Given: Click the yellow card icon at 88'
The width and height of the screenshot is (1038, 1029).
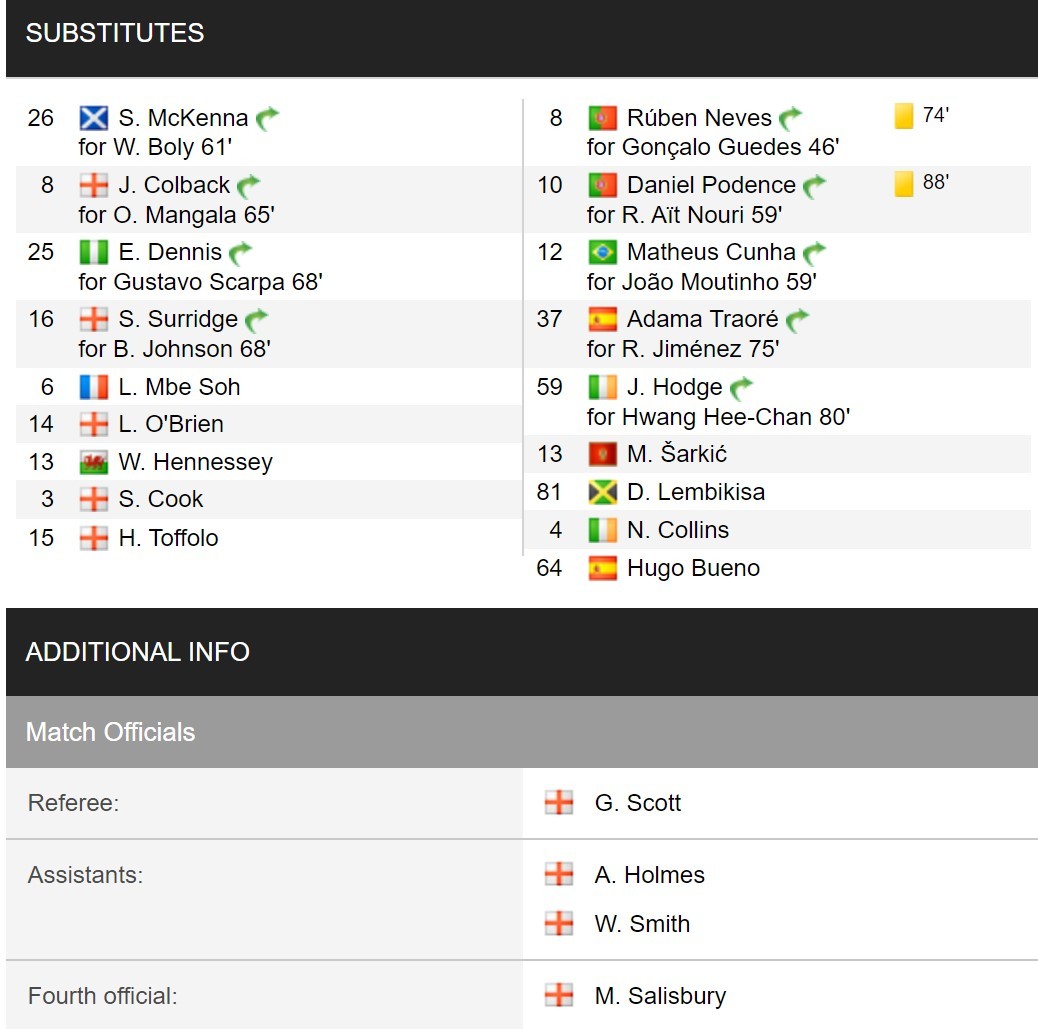Looking at the screenshot, I should point(904,183).
